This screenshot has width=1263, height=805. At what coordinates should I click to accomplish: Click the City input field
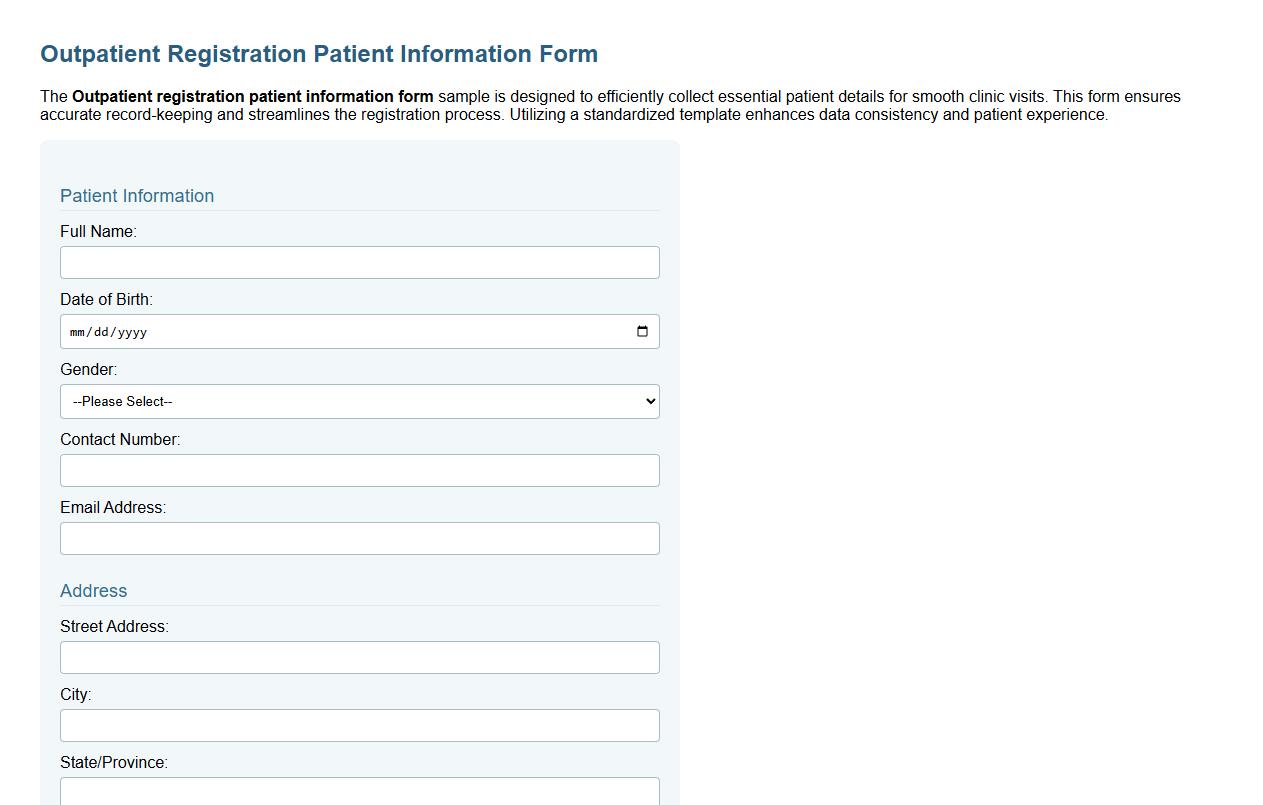coord(360,725)
